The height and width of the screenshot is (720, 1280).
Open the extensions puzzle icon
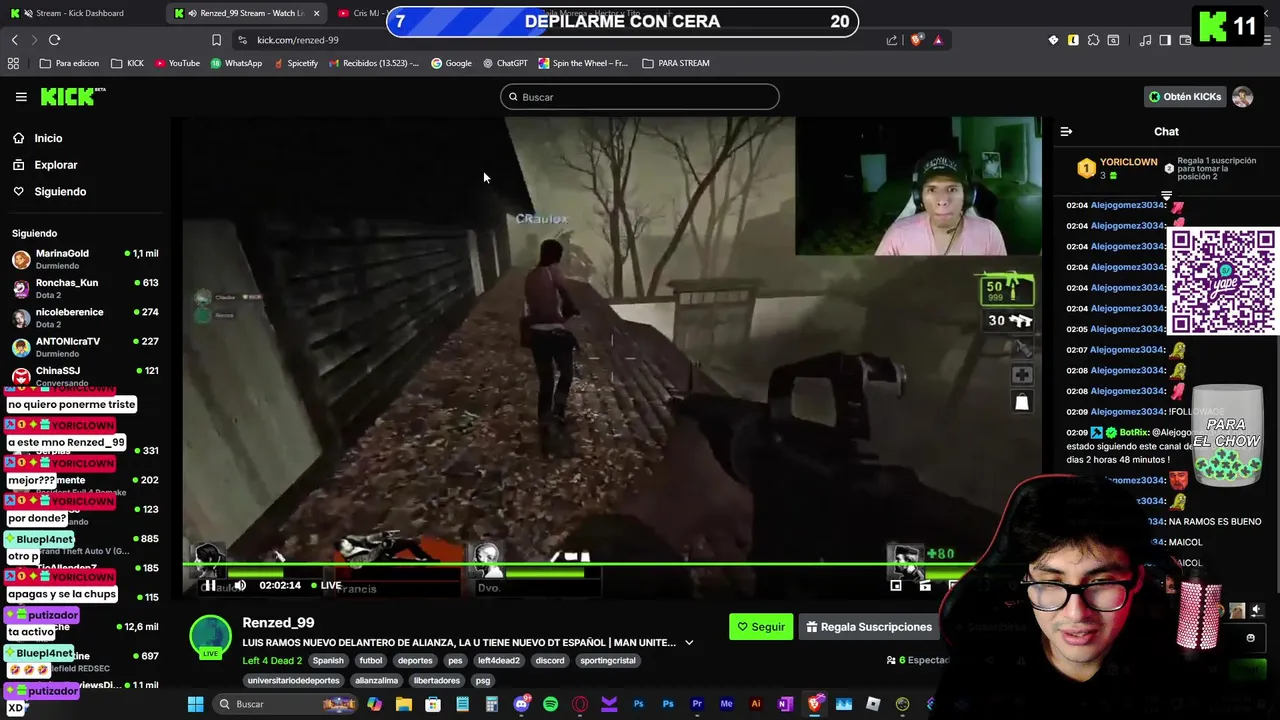point(1093,40)
